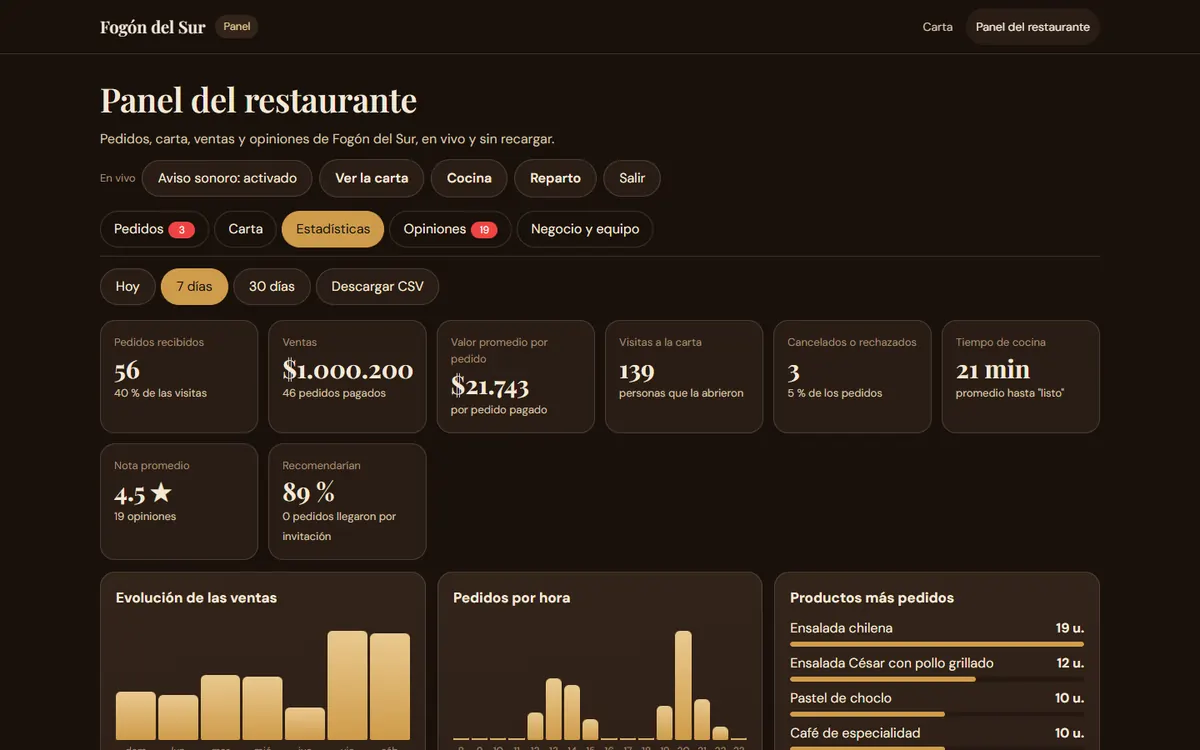Open the Pedidos tab
This screenshot has height=750, width=1200.
(x=154, y=229)
